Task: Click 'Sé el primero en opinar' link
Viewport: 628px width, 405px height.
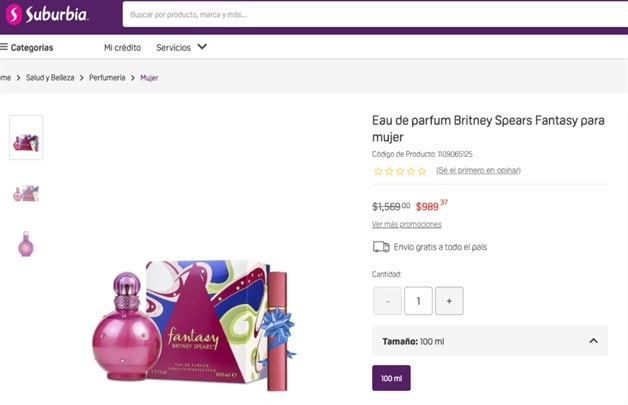Action: tap(478, 171)
